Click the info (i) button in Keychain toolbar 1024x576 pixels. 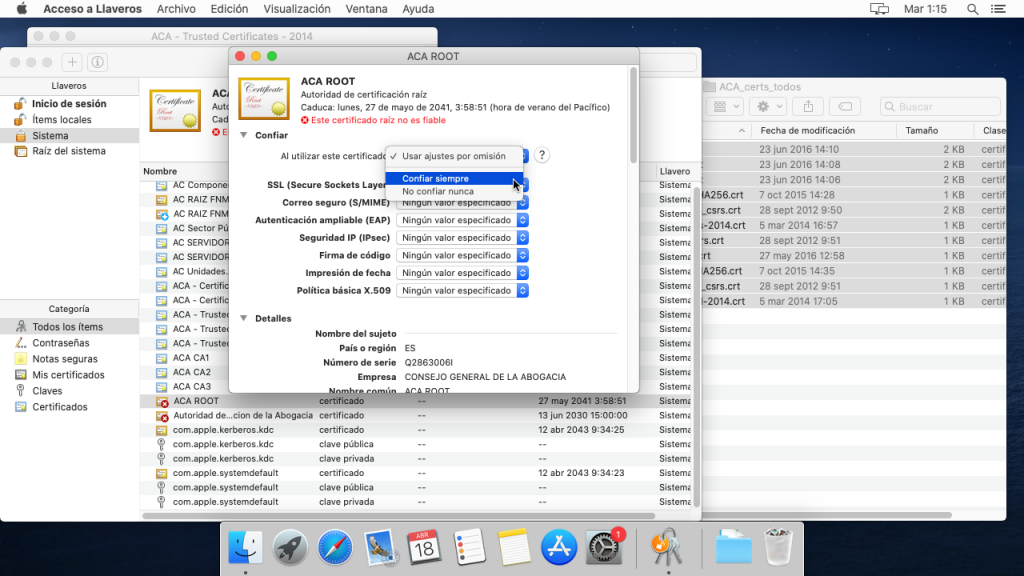[97, 62]
